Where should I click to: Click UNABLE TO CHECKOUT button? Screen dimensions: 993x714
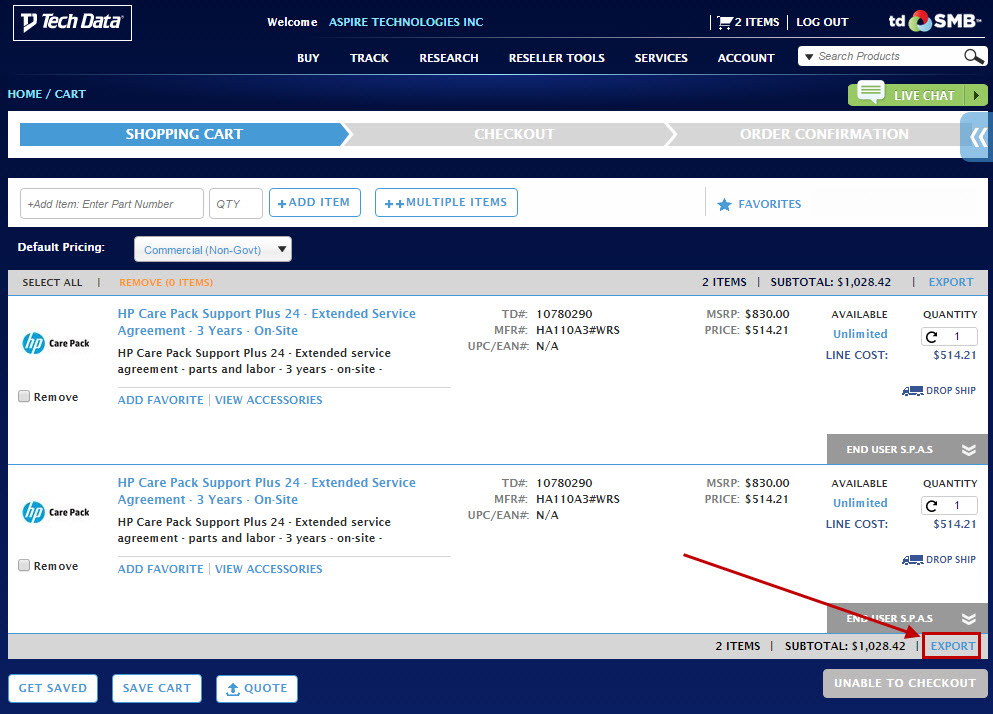[x=904, y=684]
